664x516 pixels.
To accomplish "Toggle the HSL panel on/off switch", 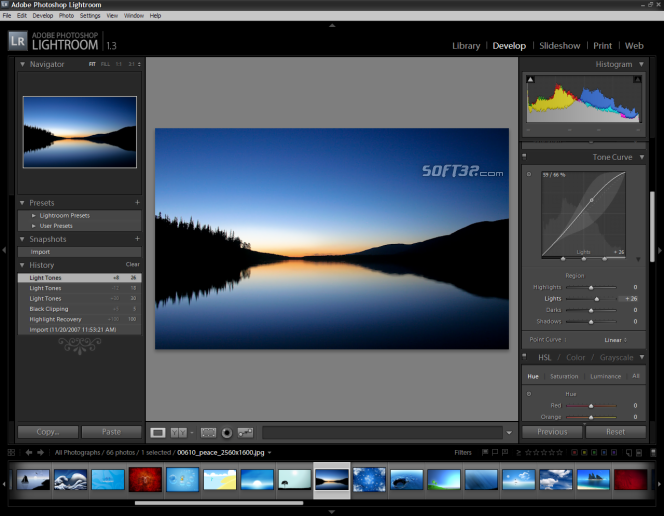I will point(524,357).
